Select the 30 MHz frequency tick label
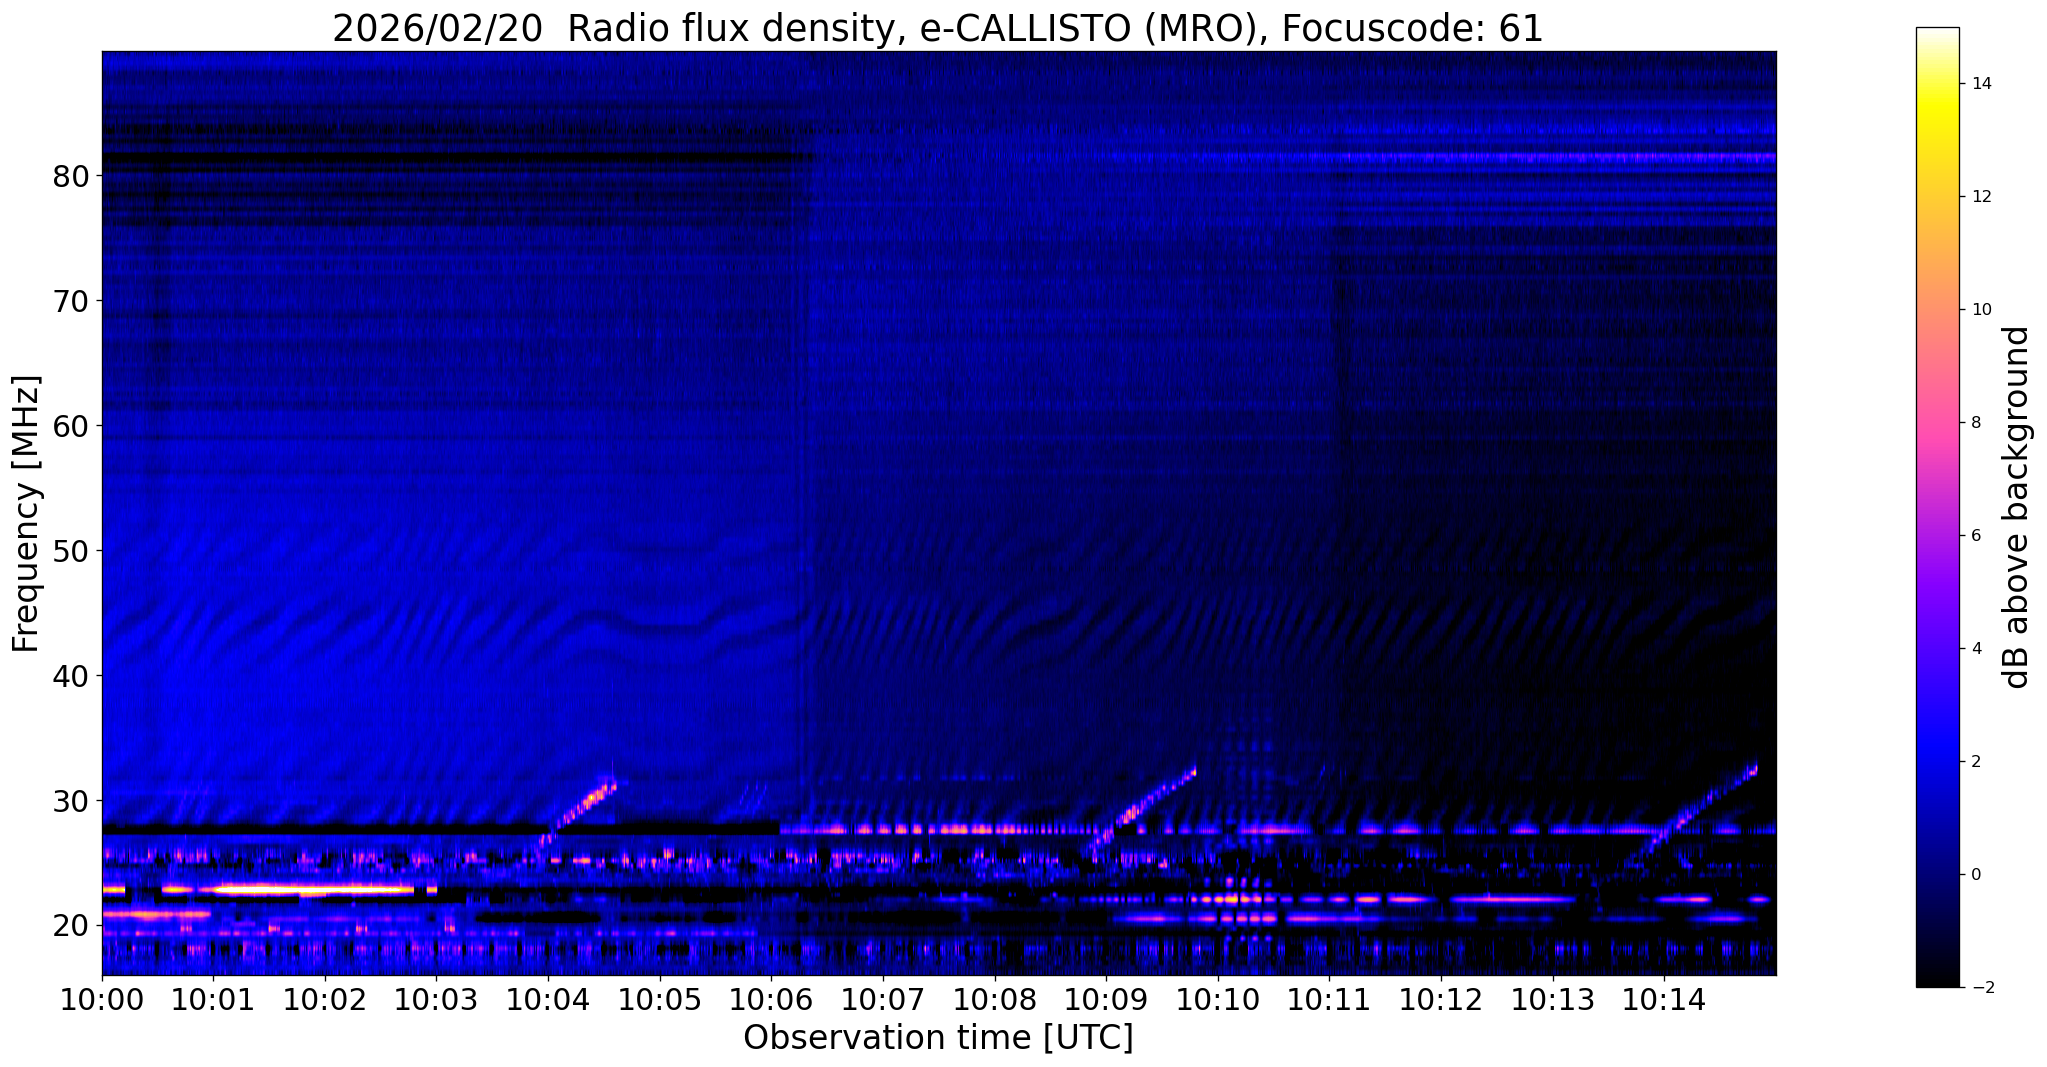This screenshot has height=1067, width=2047. tap(71, 801)
